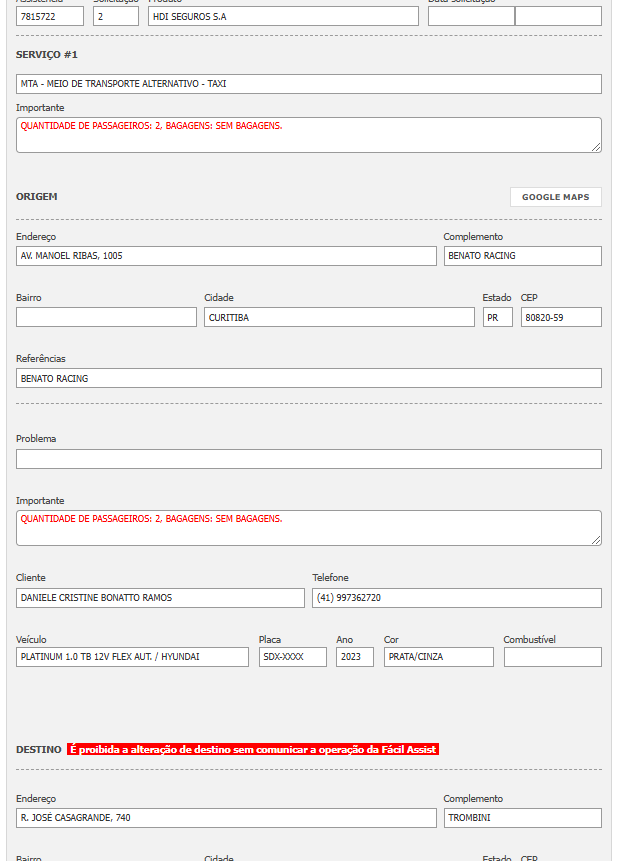The height and width of the screenshot is (861, 638).
Task: Click the Estado field showing PR
Action: coord(497,317)
